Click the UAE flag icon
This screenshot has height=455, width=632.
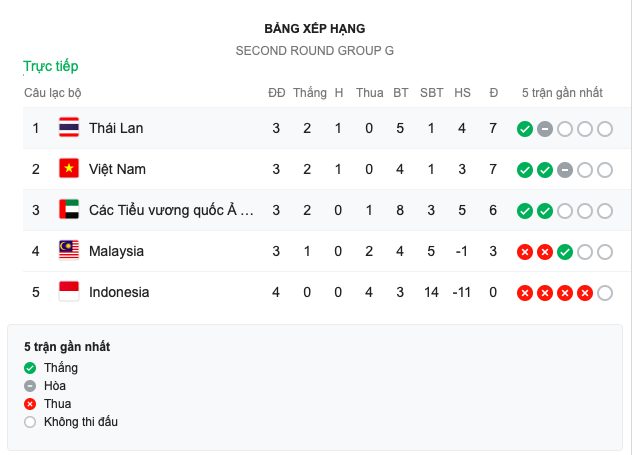click(x=69, y=210)
